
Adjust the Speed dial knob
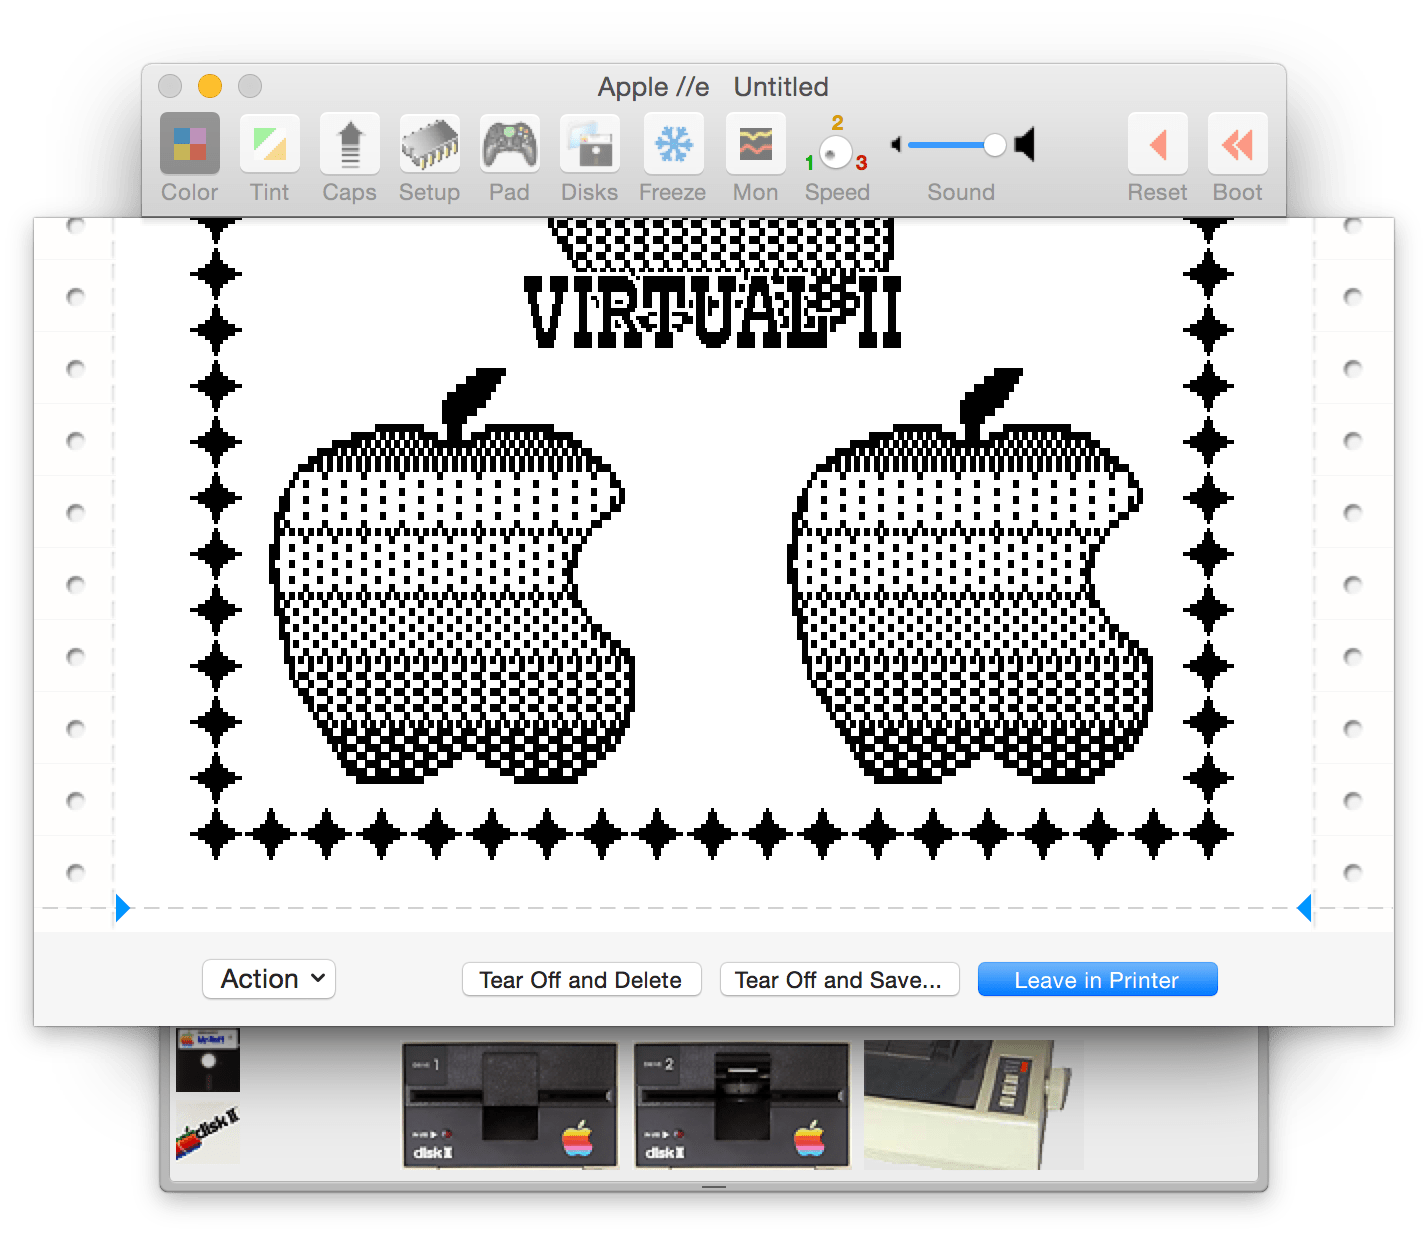[x=836, y=152]
